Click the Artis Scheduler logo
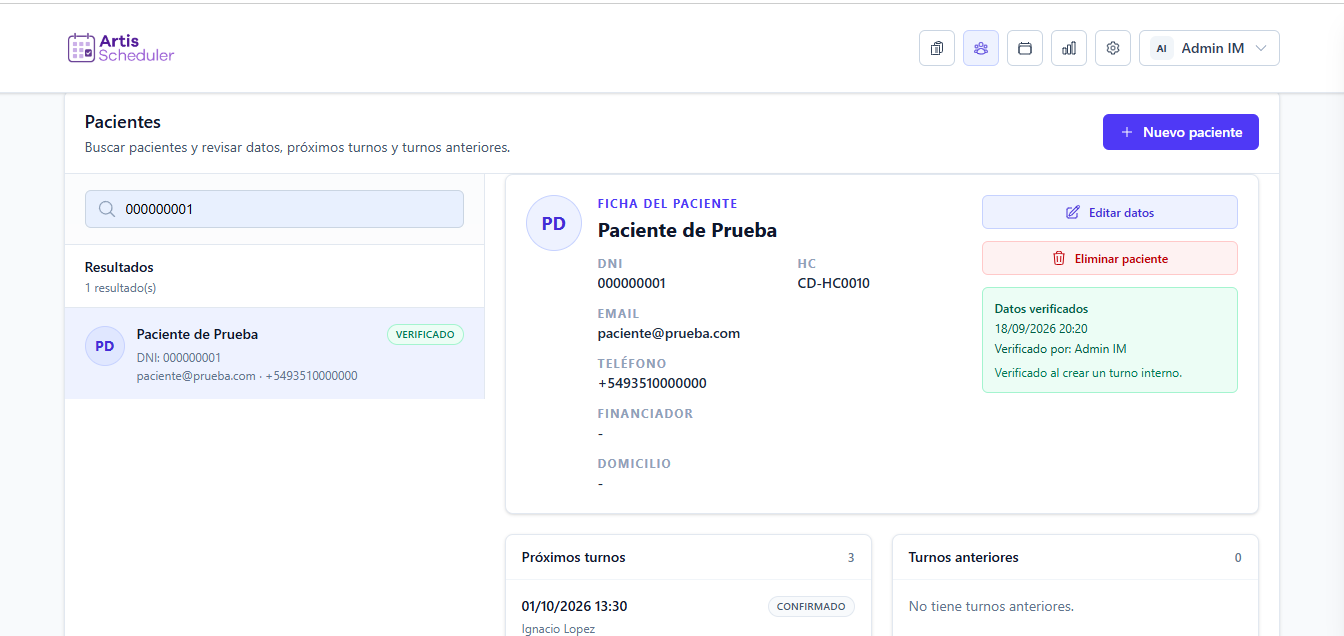This screenshot has width=1344, height=636. point(121,48)
